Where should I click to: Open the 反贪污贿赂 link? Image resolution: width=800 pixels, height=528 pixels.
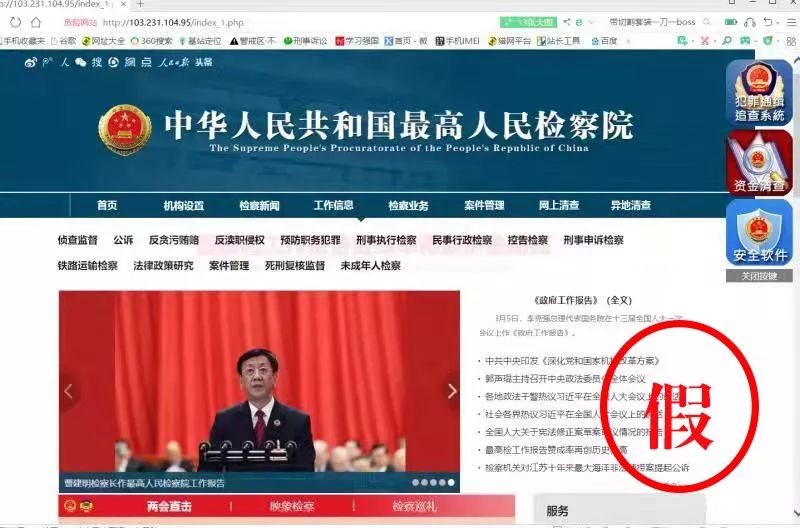174,240
